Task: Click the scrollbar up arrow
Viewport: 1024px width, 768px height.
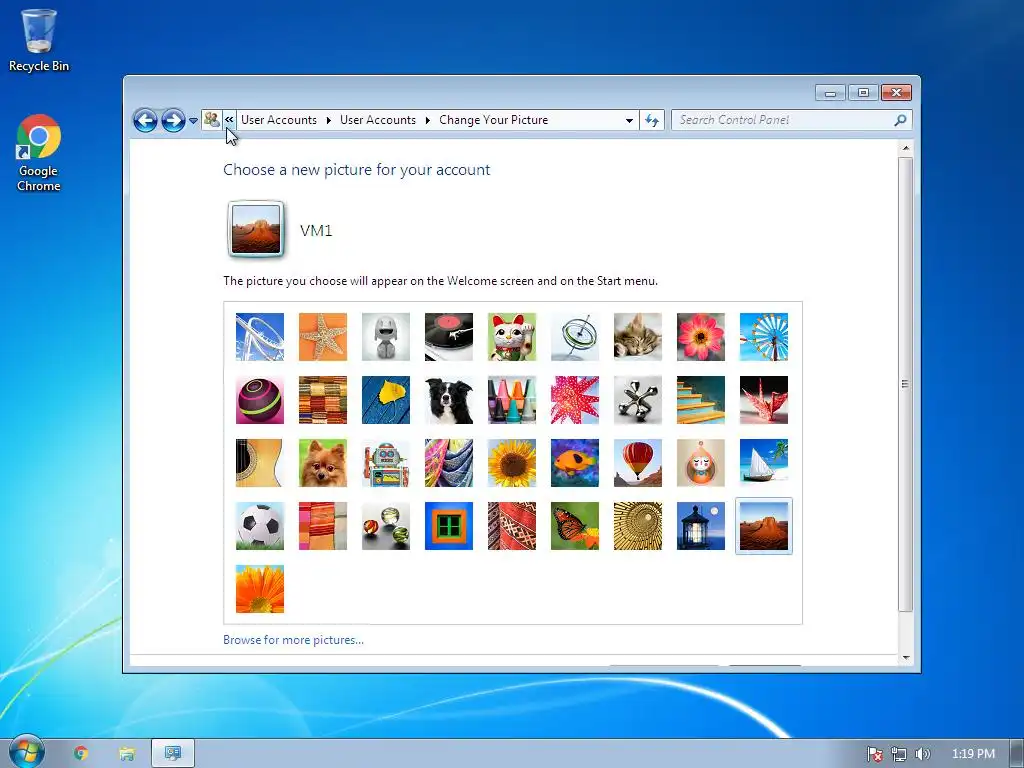Action: pyautogui.click(x=906, y=148)
